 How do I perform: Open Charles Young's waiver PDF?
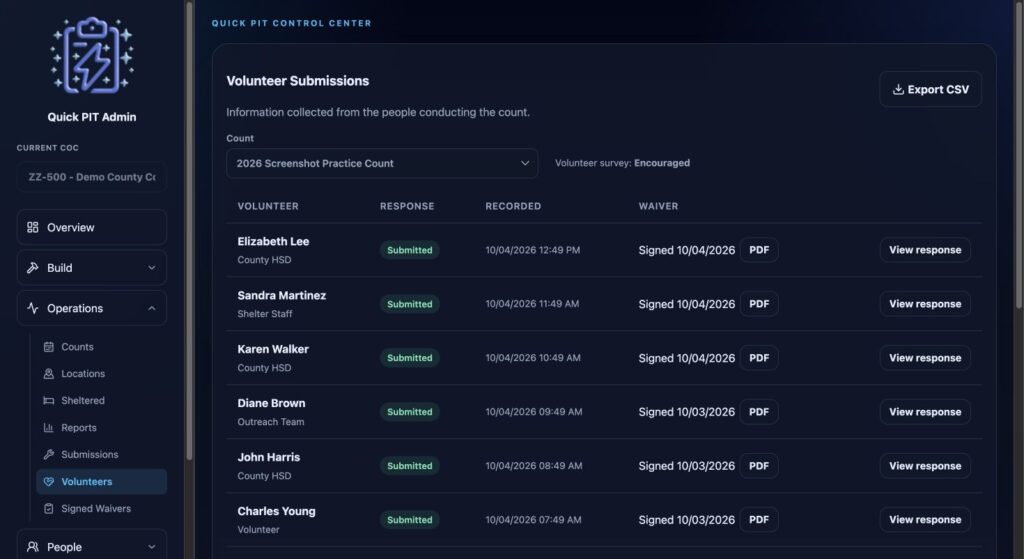[759, 520]
